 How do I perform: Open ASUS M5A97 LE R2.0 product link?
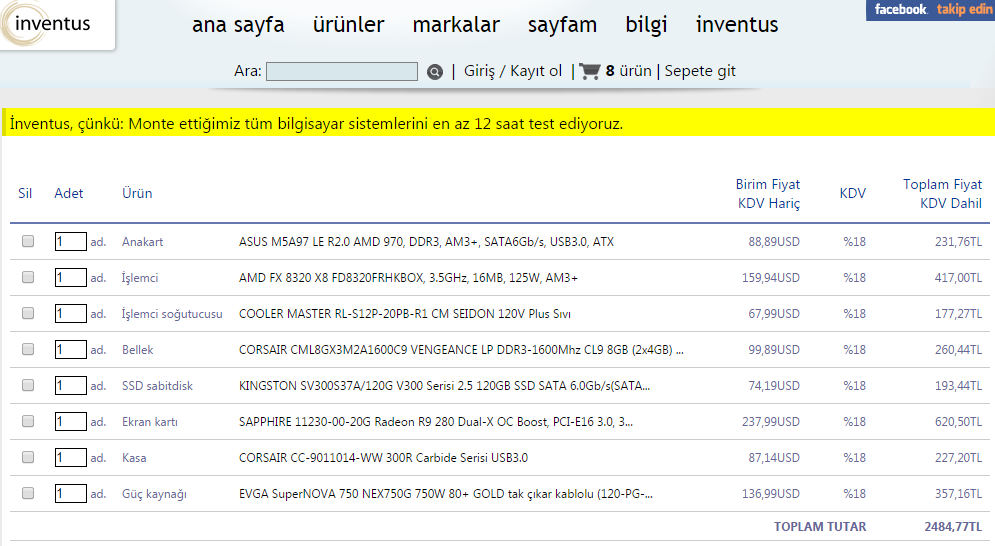(426, 242)
